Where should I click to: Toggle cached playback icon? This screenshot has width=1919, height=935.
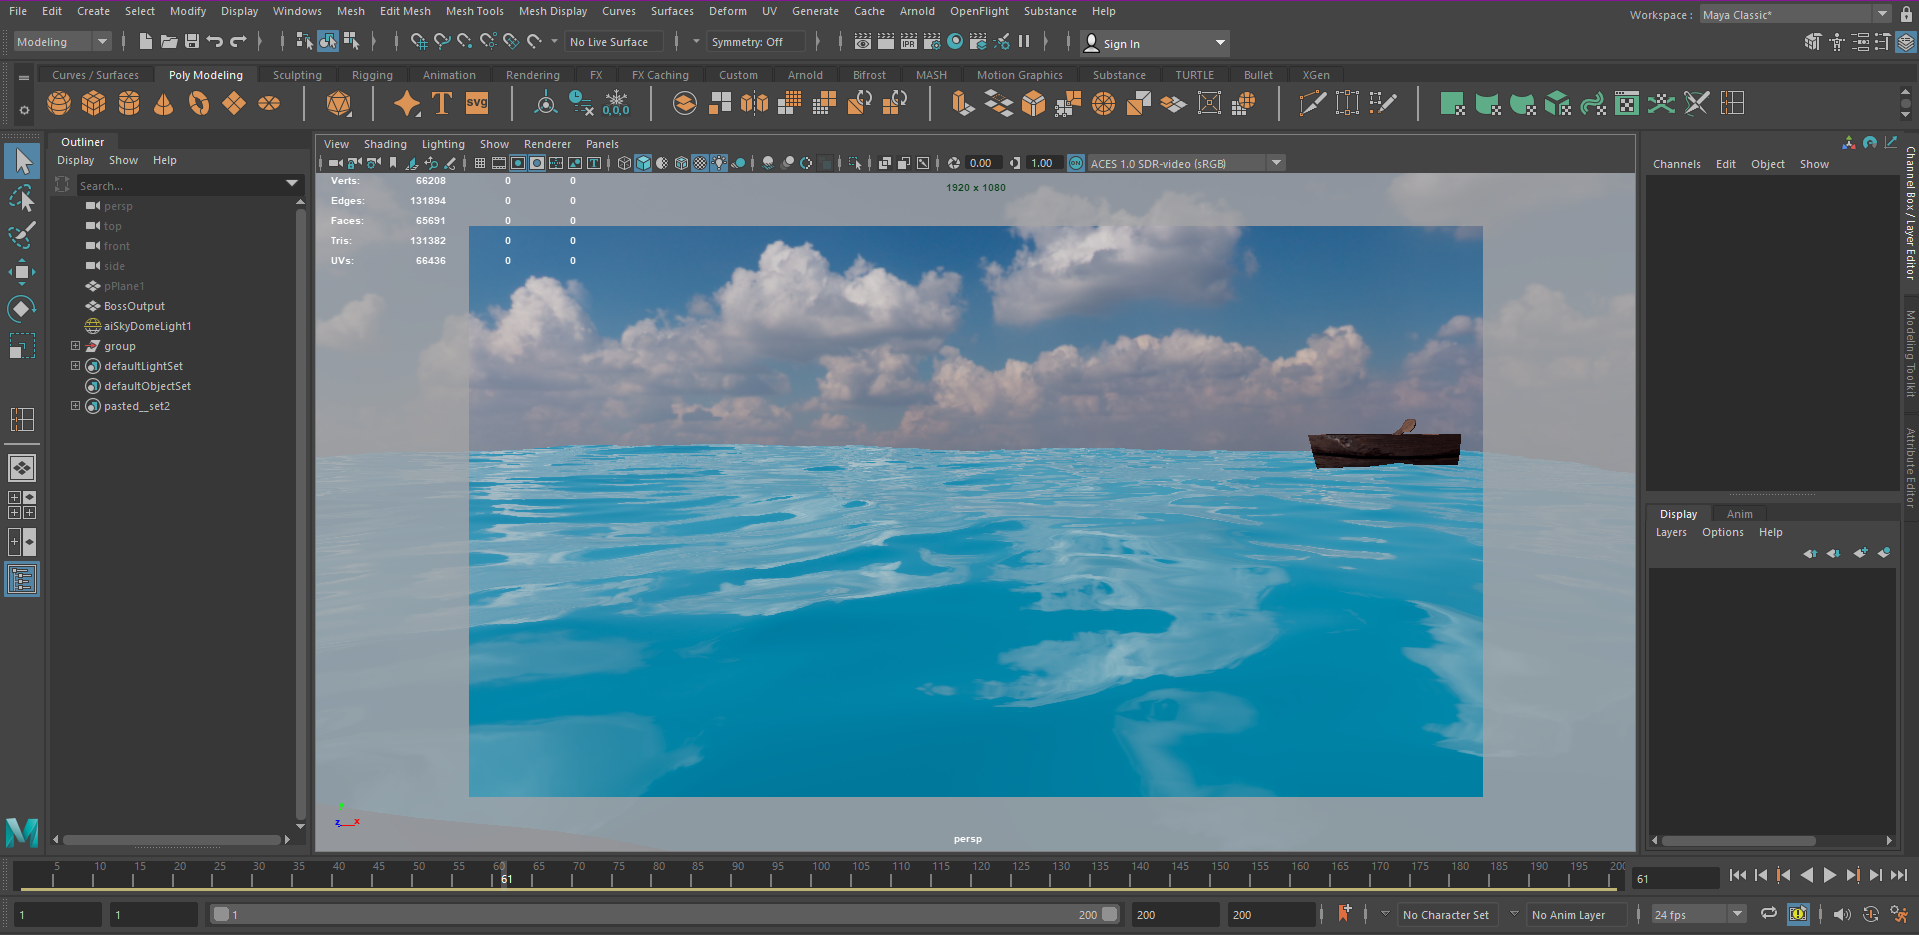point(1798,914)
